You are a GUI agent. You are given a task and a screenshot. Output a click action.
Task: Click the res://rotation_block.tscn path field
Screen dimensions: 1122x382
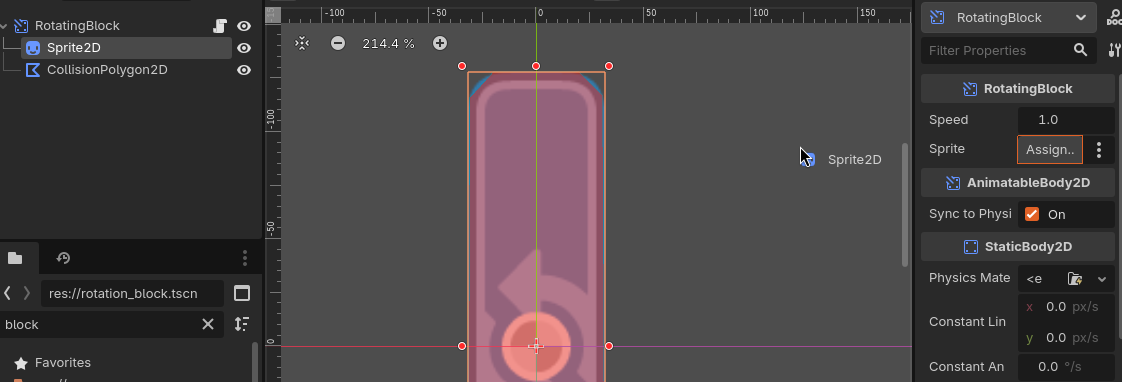click(x=132, y=293)
